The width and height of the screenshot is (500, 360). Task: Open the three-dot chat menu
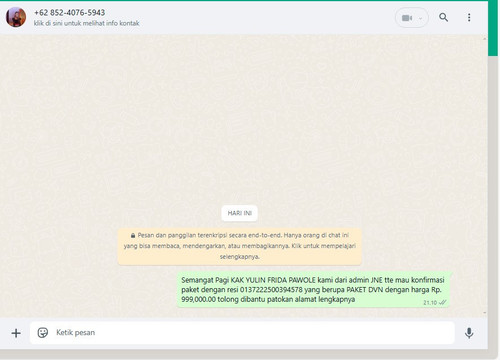(469, 17)
